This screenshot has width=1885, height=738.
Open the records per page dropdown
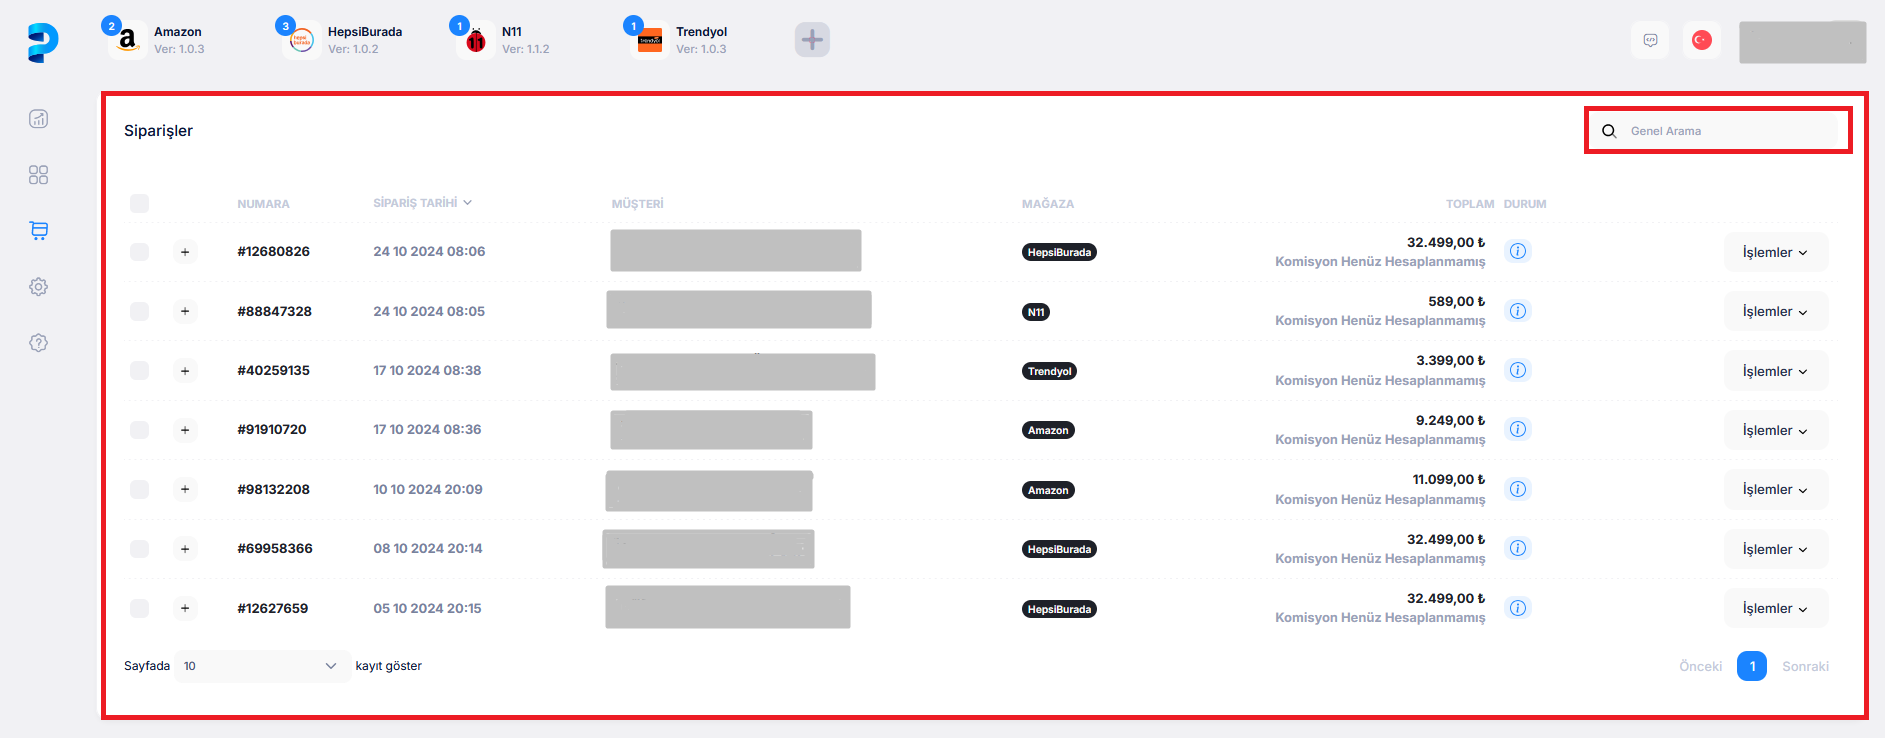261,666
